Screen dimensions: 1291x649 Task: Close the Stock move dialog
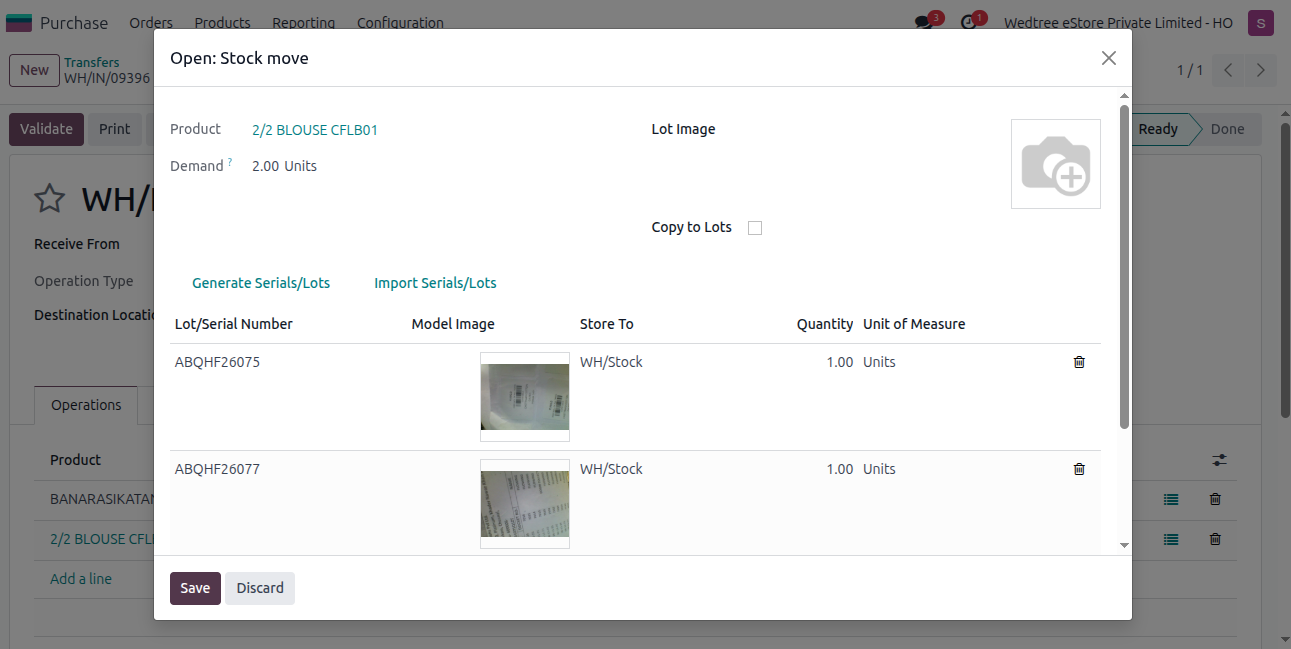(1108, 58)
